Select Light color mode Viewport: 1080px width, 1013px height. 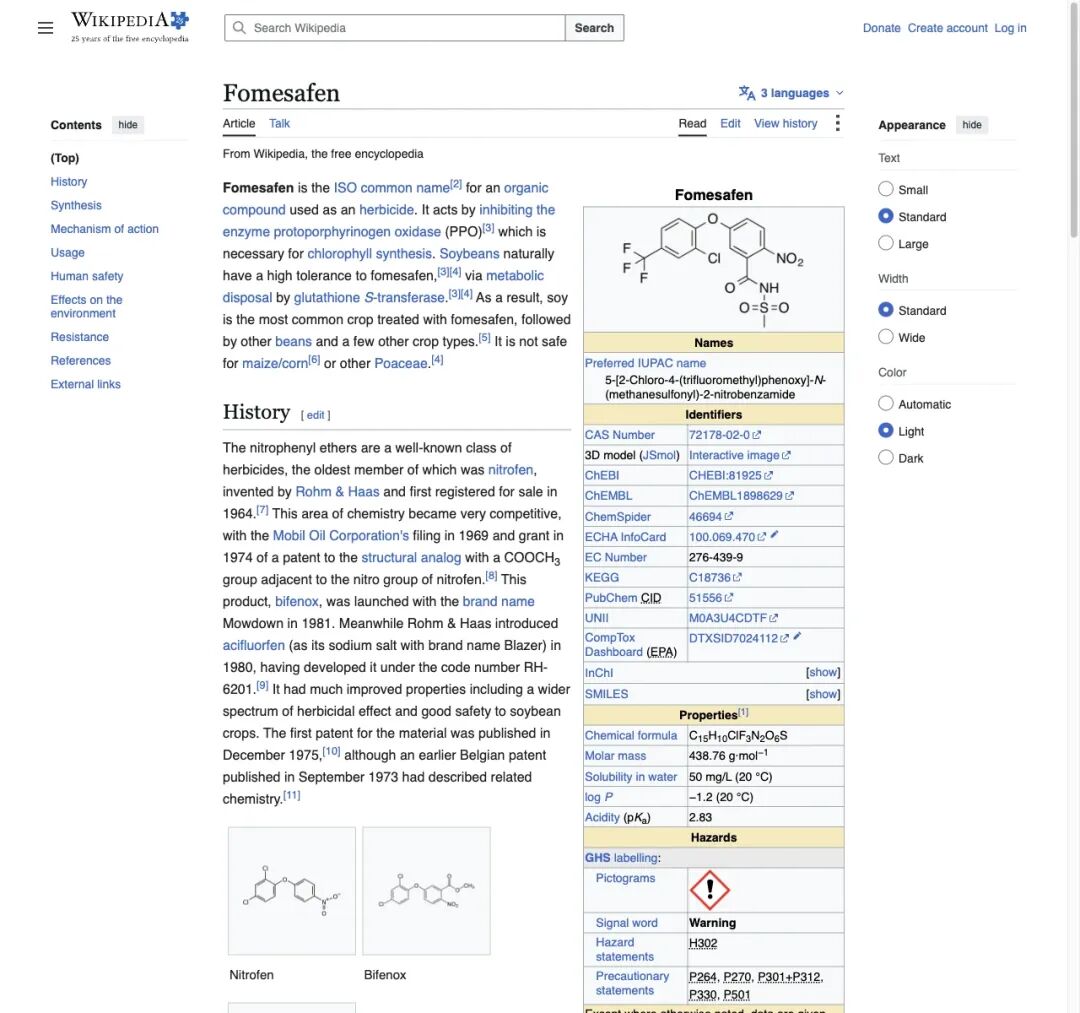886,430
